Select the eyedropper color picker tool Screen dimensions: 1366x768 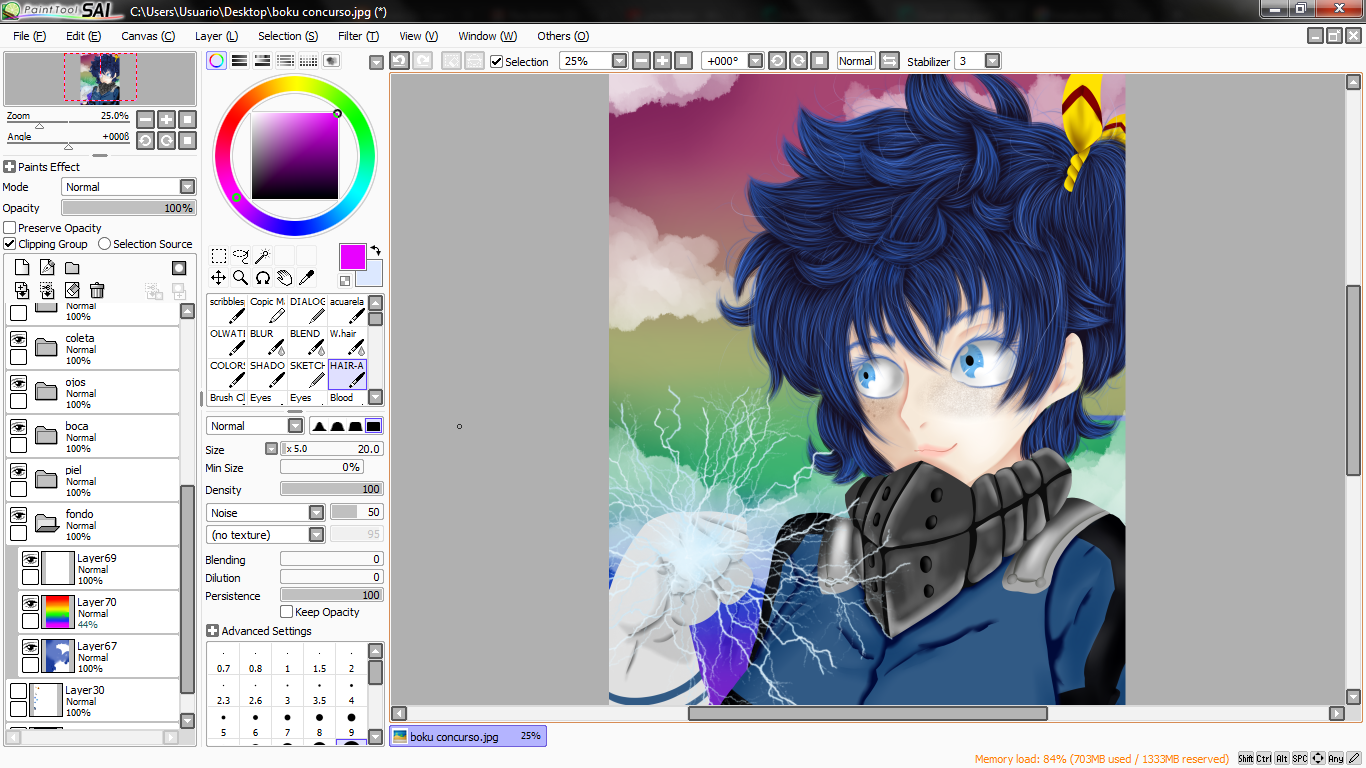(306, 278)
